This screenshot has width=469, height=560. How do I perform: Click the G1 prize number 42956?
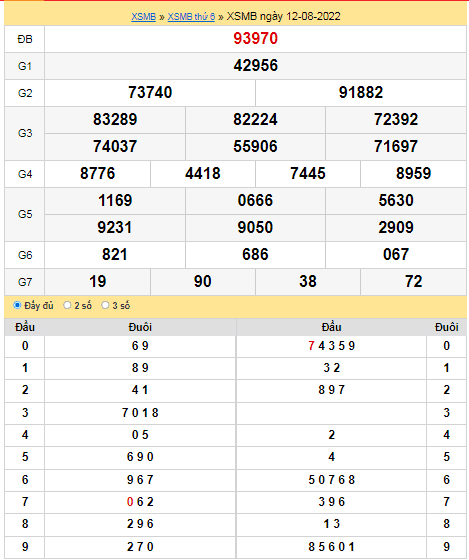coord(255,66)
